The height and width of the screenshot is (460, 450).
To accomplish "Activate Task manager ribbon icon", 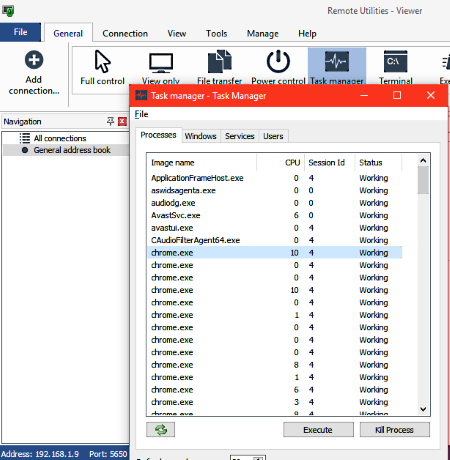I will [x=337, y=61].
